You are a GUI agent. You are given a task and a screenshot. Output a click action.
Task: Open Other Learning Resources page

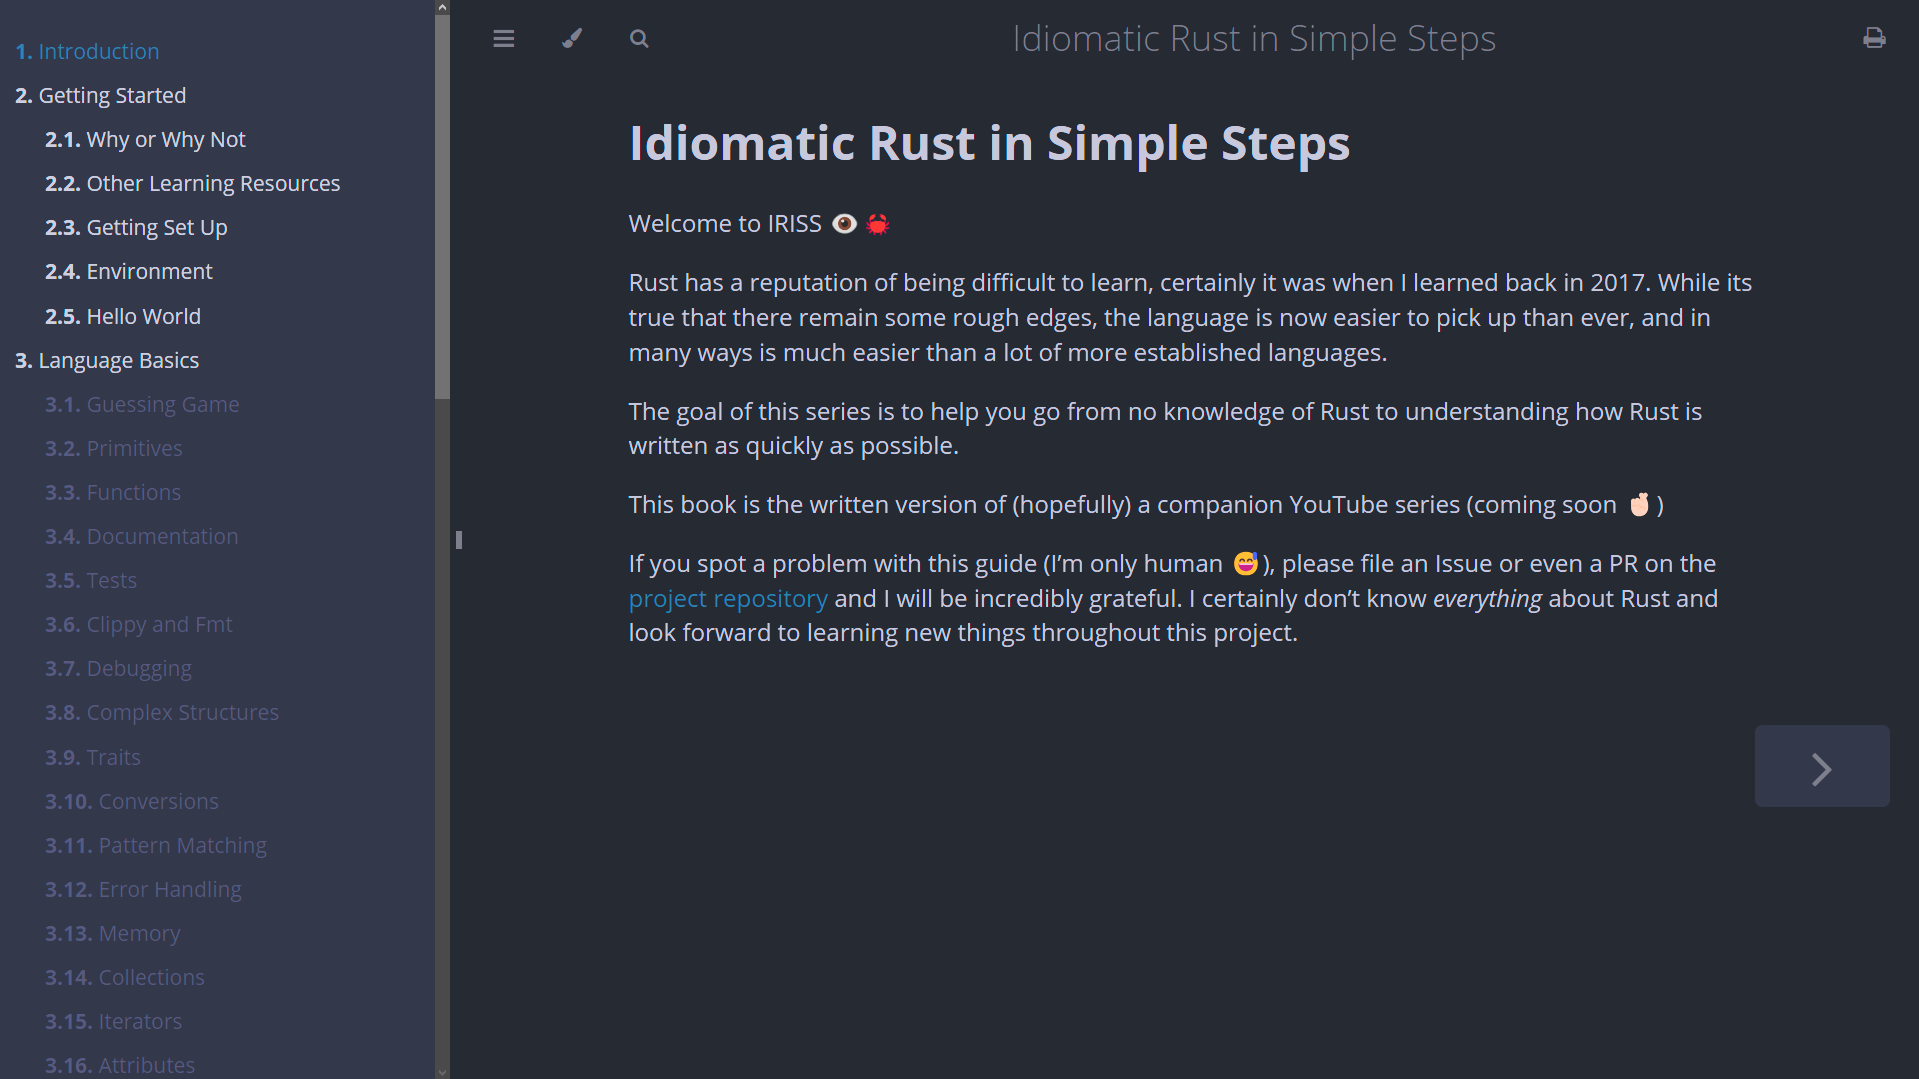(x=192, y=183)
